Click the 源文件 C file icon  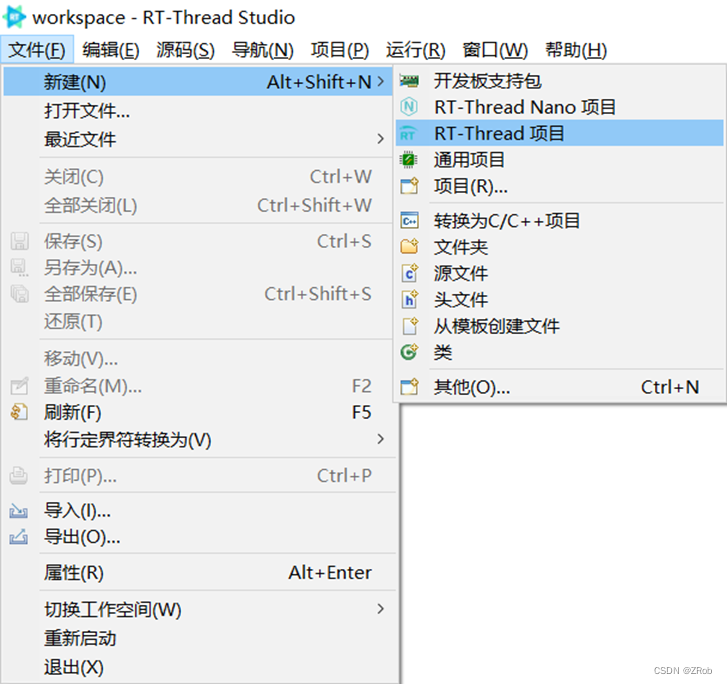(x=410, y=273)
